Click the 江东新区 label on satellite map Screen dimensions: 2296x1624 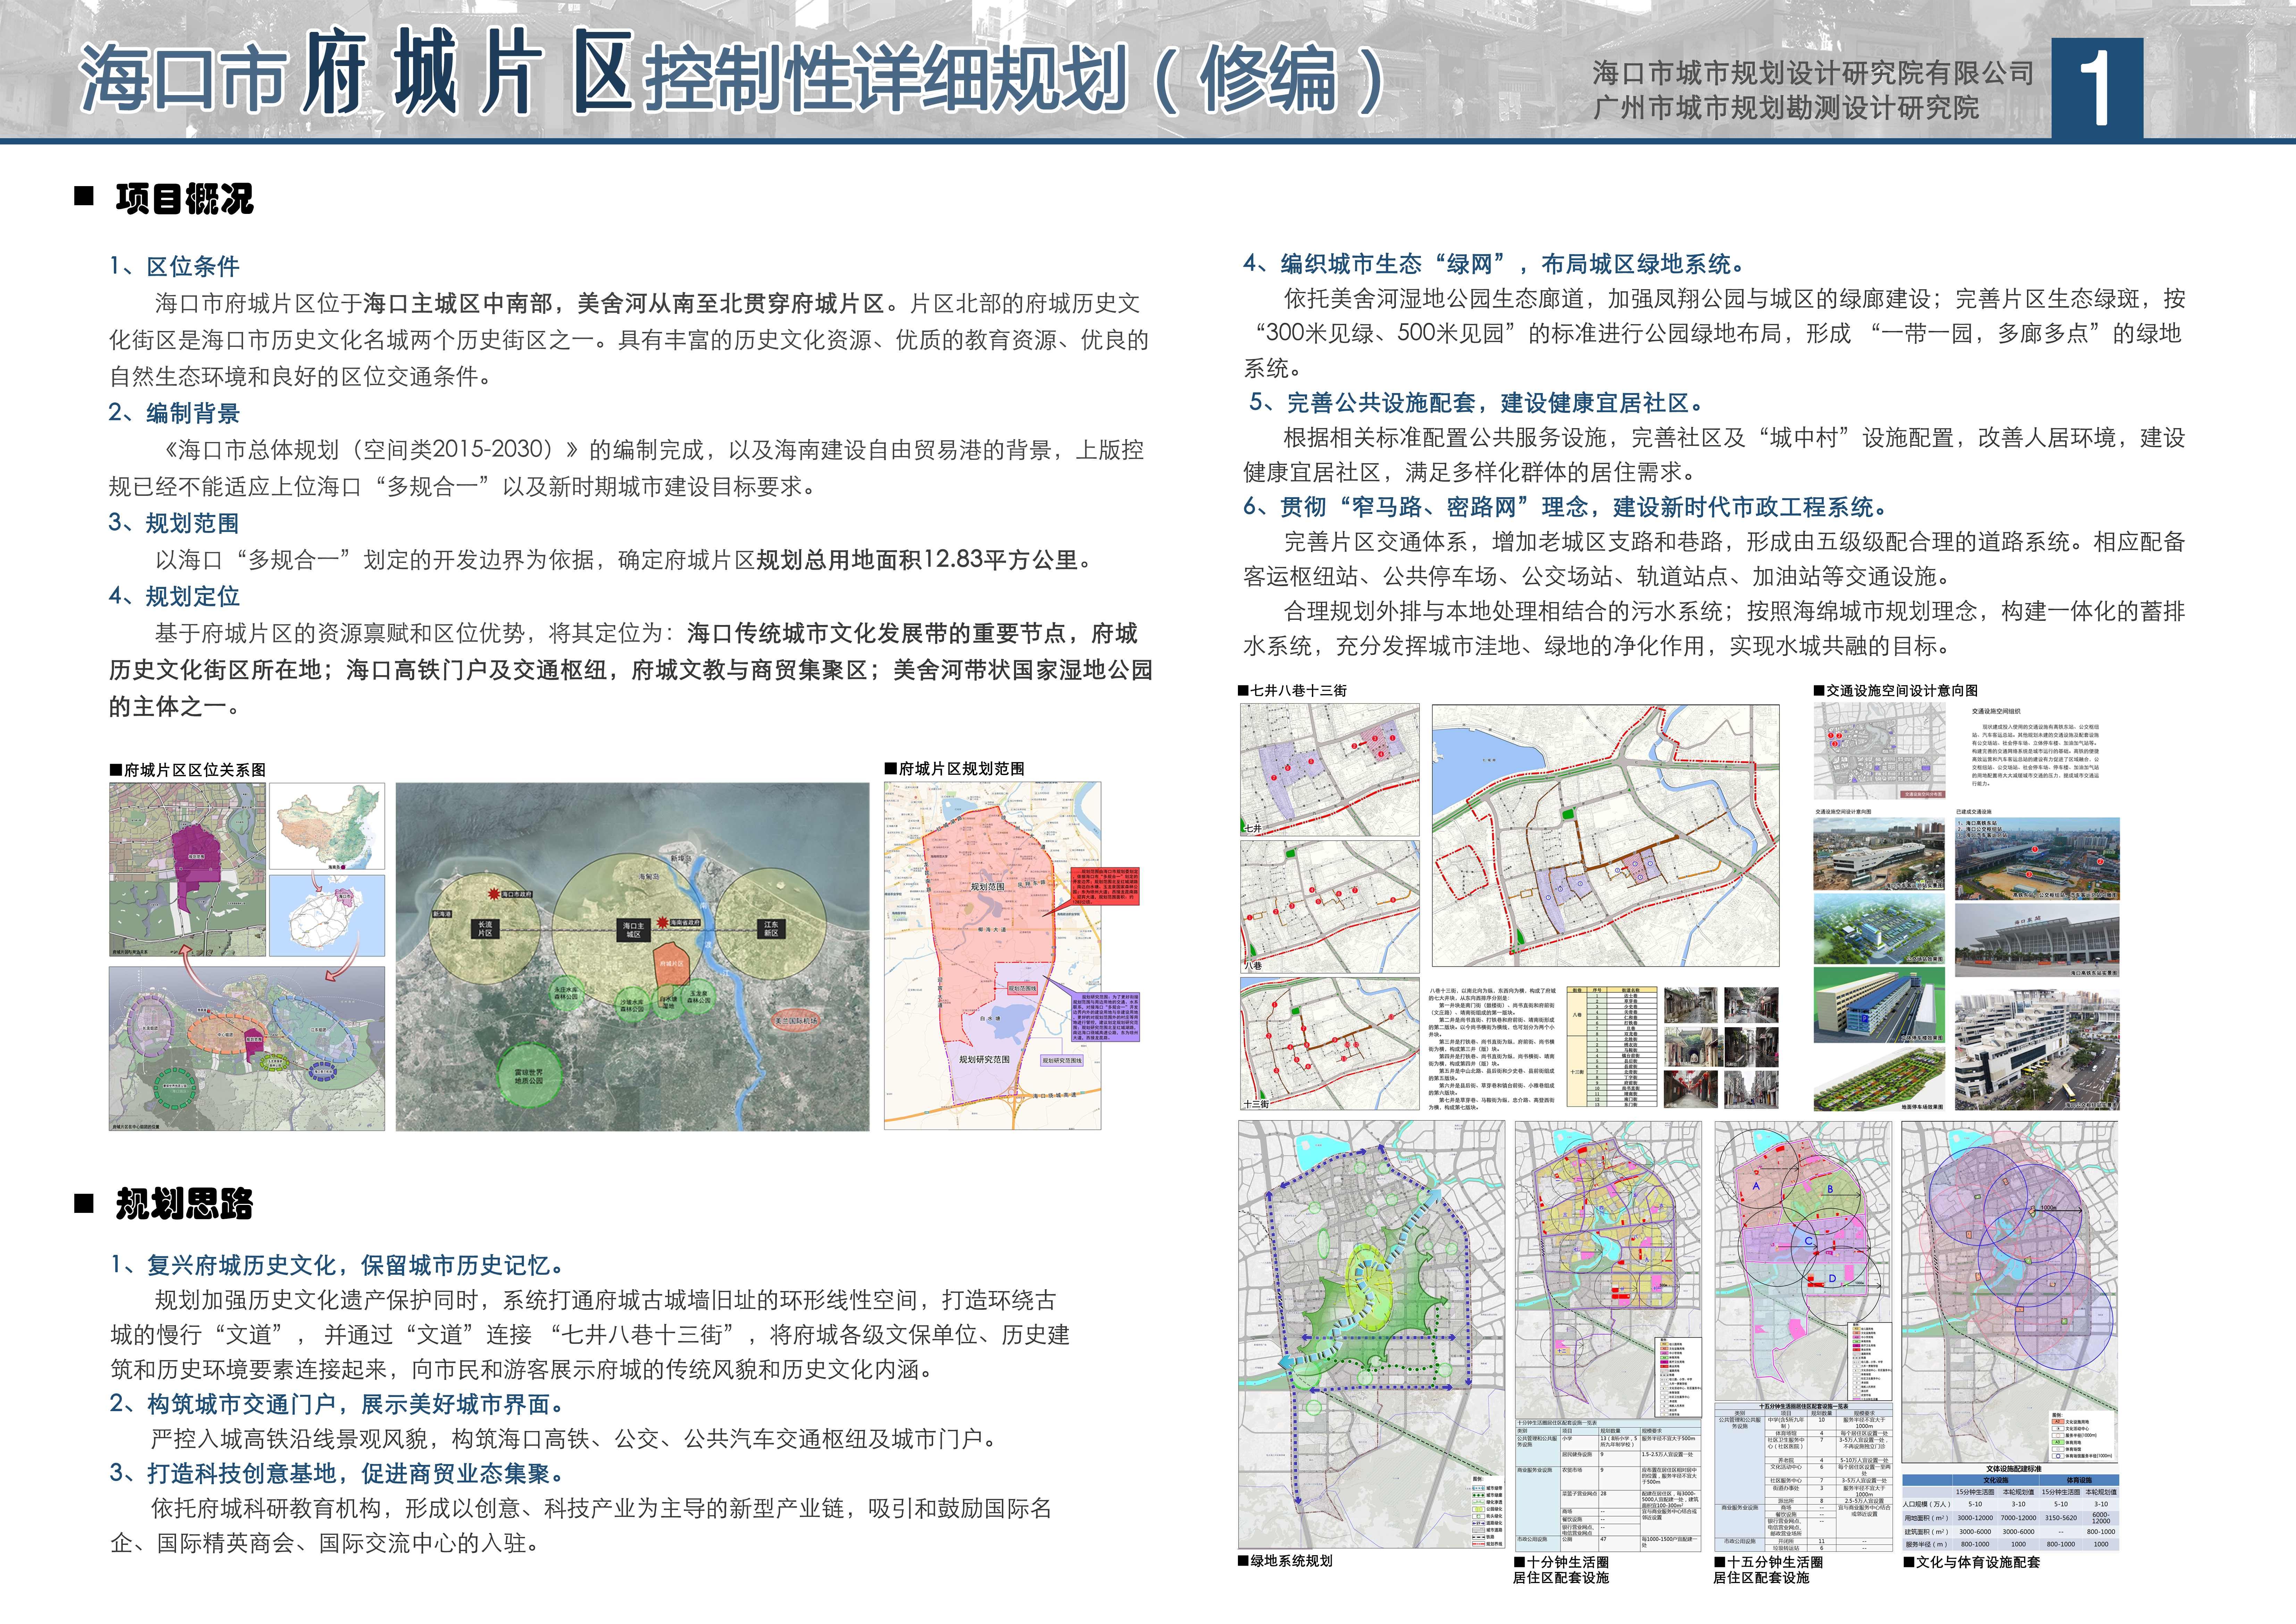point(771,928)
